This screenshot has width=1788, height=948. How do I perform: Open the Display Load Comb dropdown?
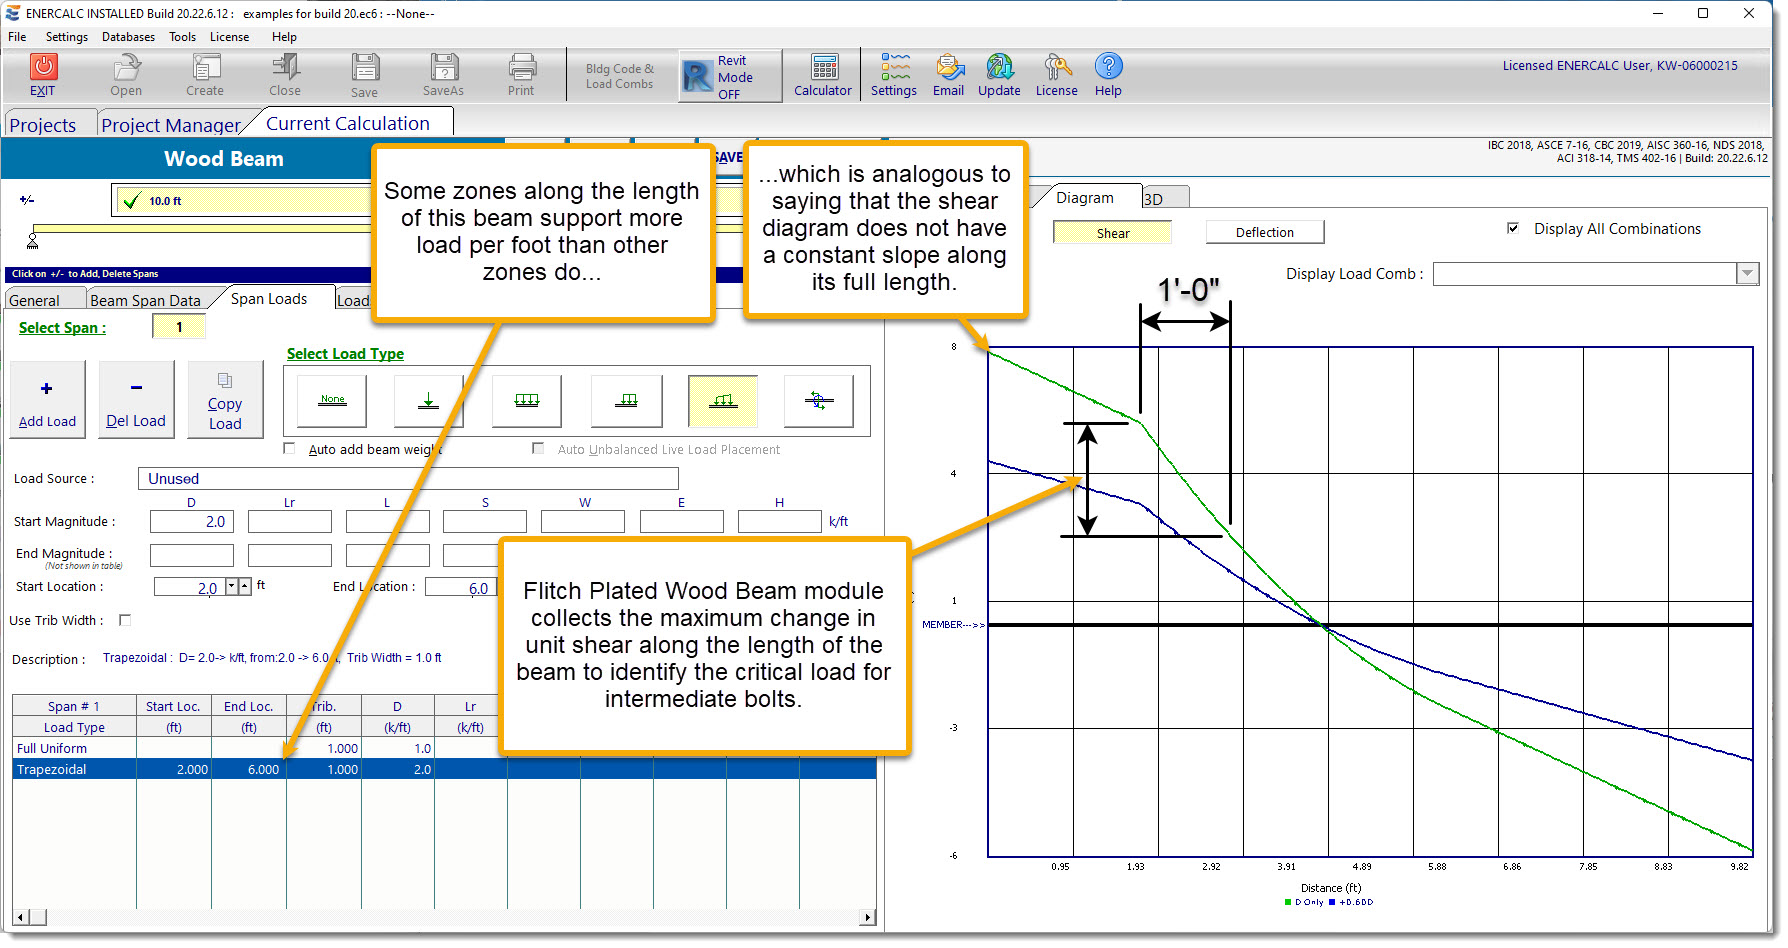1747,273
